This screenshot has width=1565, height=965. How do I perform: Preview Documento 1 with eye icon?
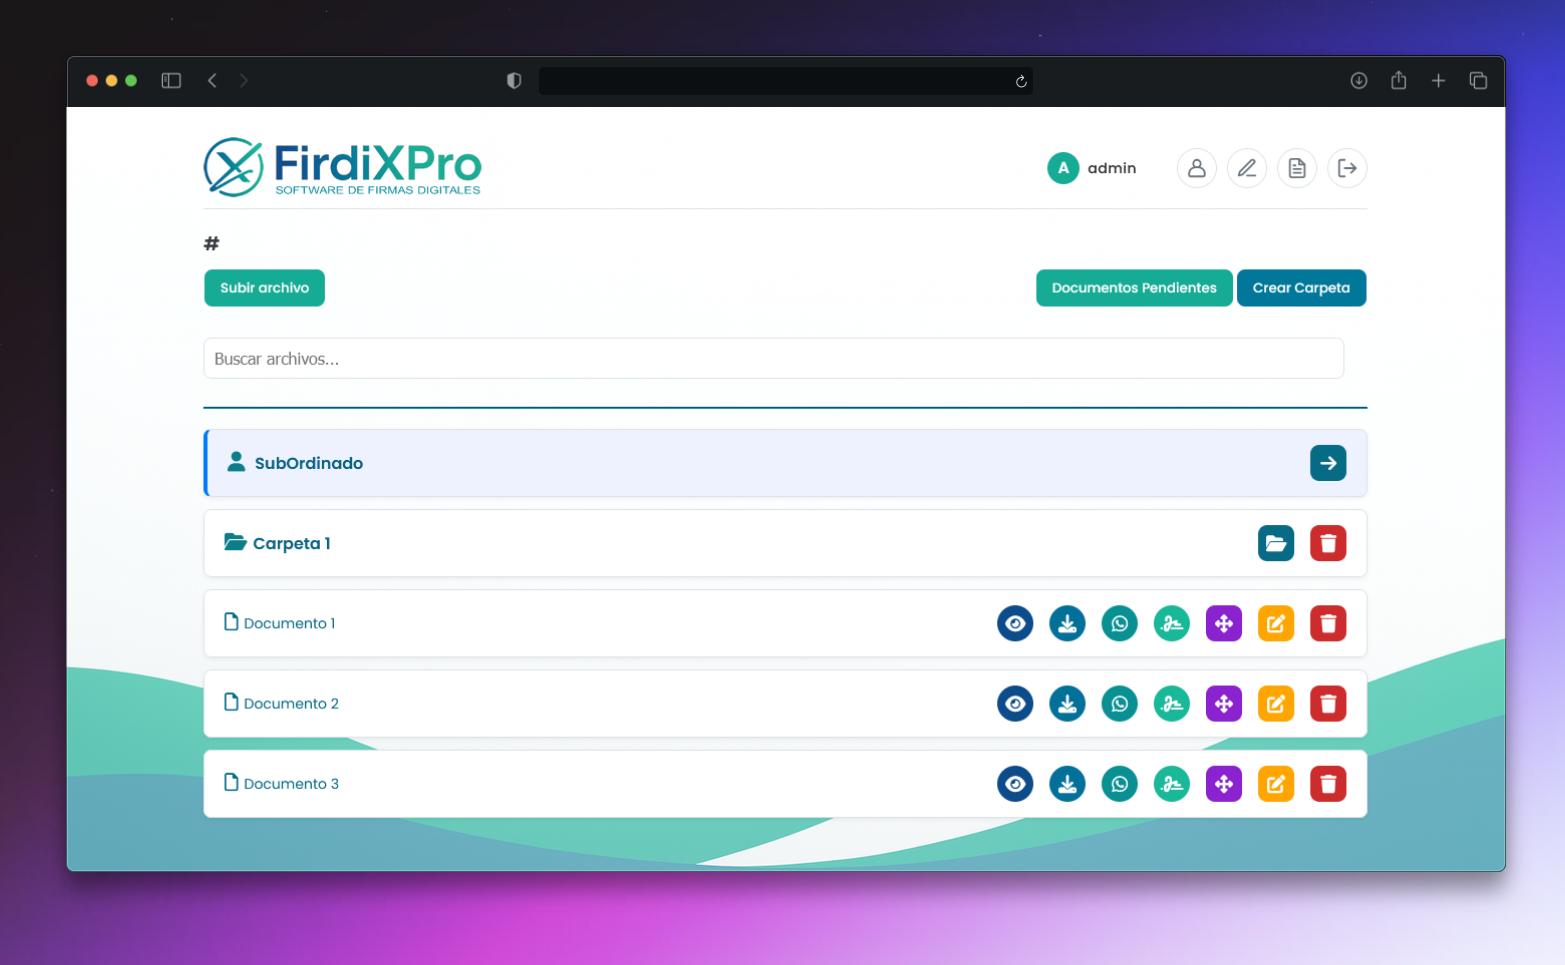pos(1015,624)
